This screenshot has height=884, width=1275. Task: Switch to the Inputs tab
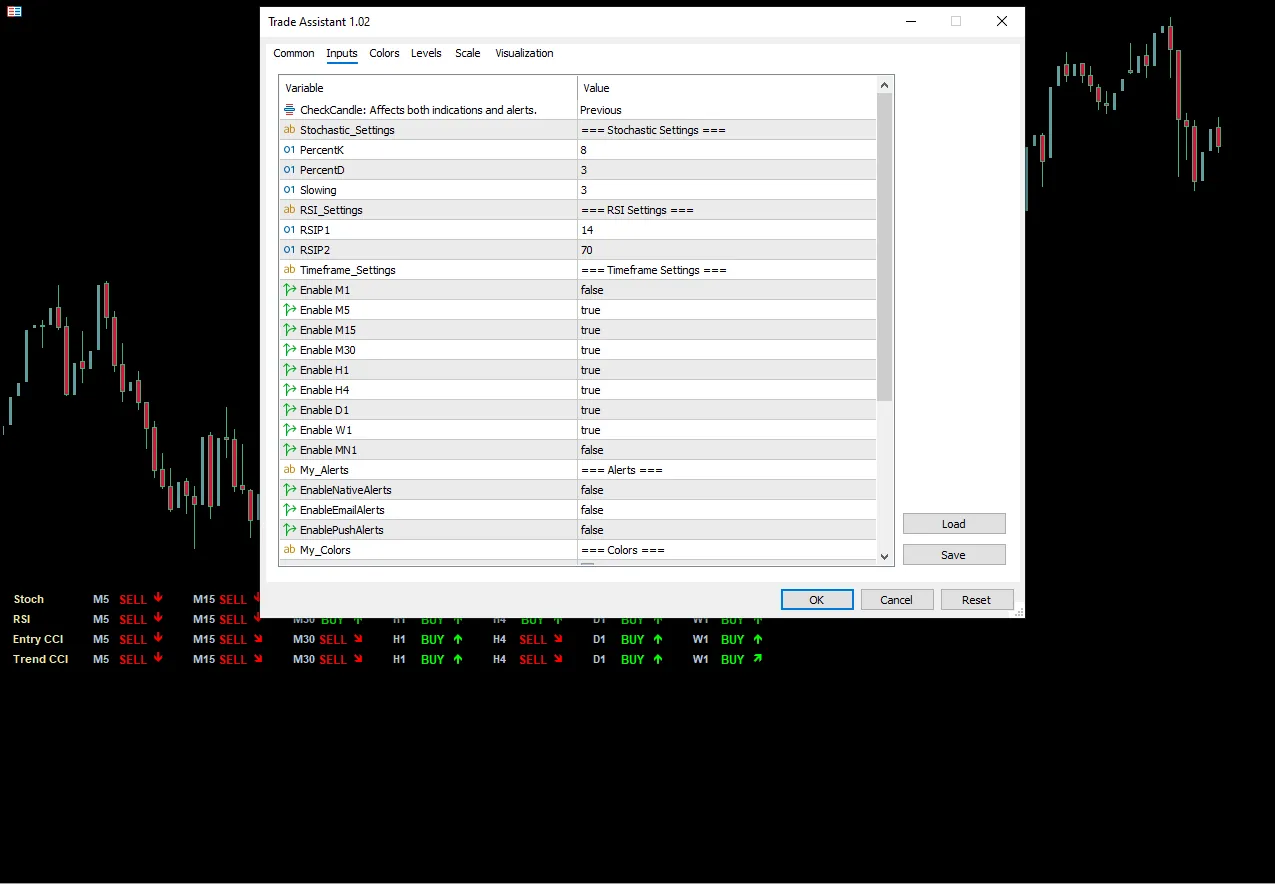point(342,53)
